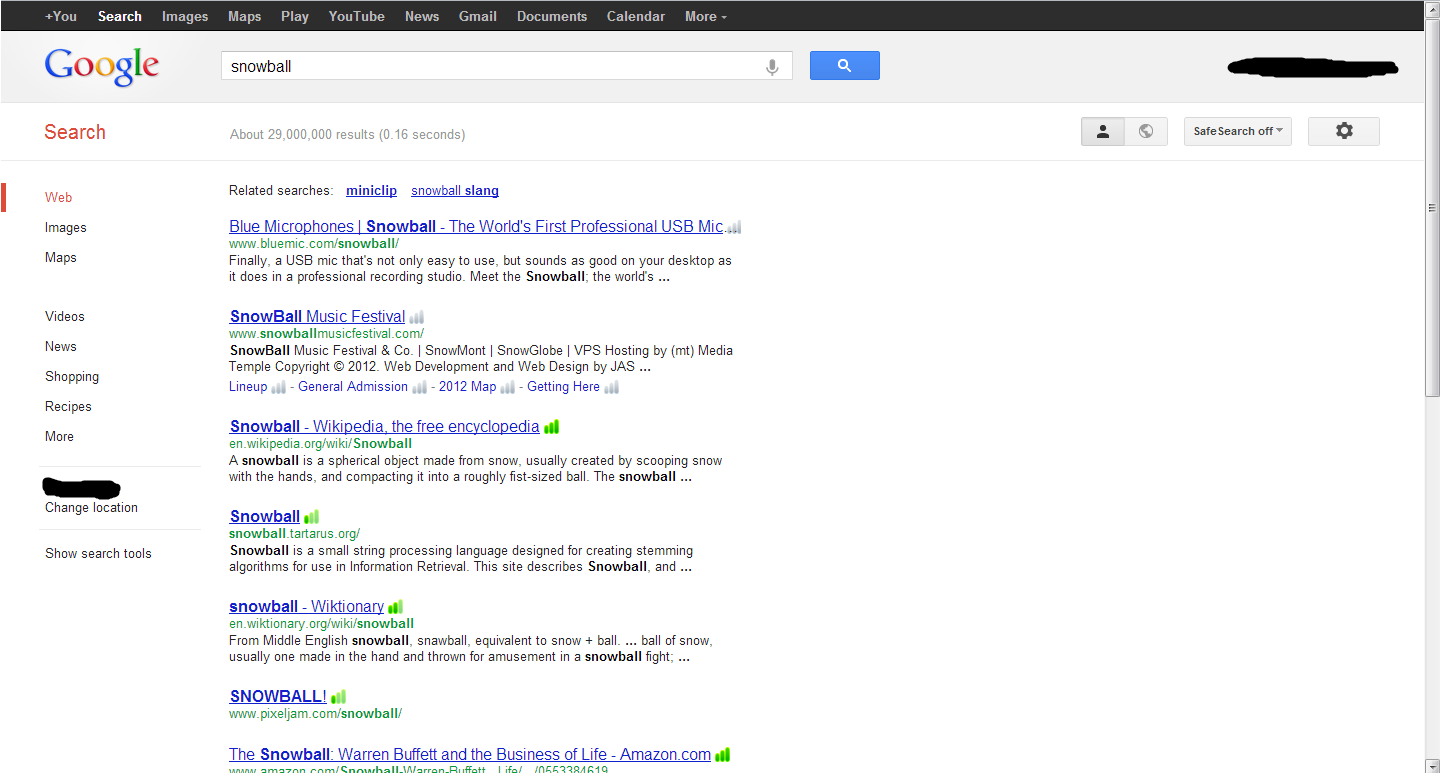Click rating bars beside Warren Buffett Amazon result

point(722,755)
